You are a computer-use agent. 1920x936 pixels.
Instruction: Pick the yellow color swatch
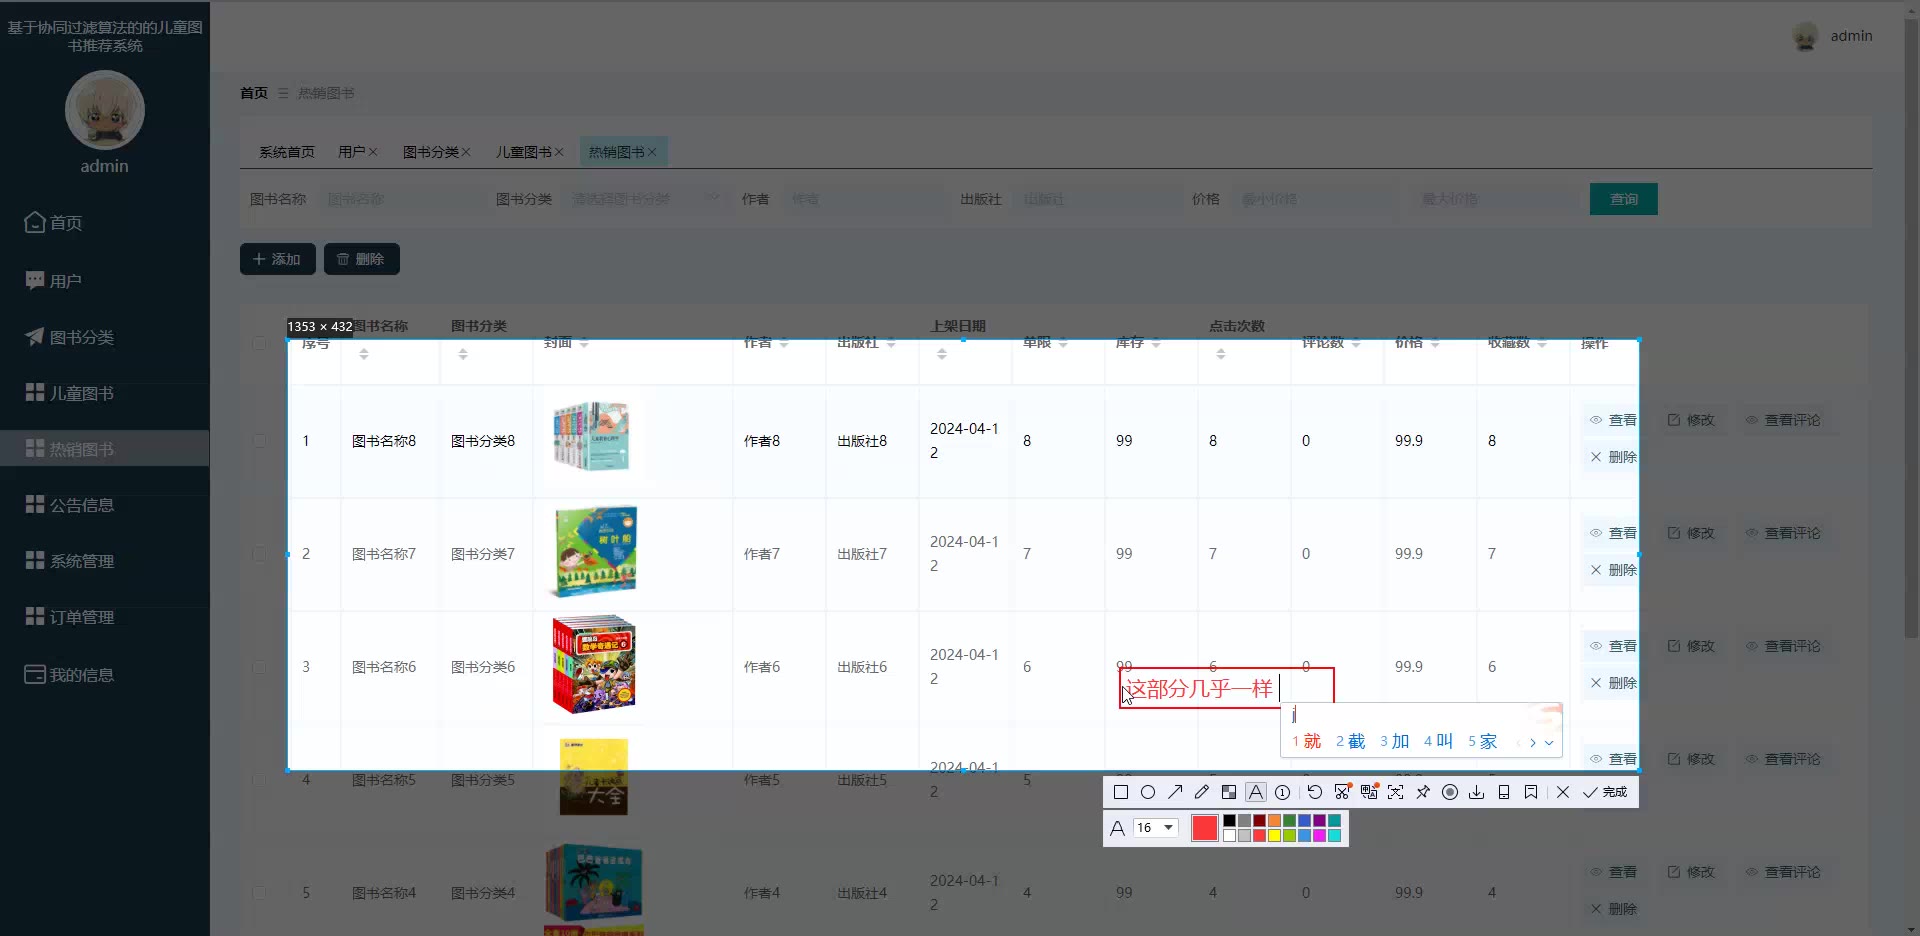point(1275,836)
